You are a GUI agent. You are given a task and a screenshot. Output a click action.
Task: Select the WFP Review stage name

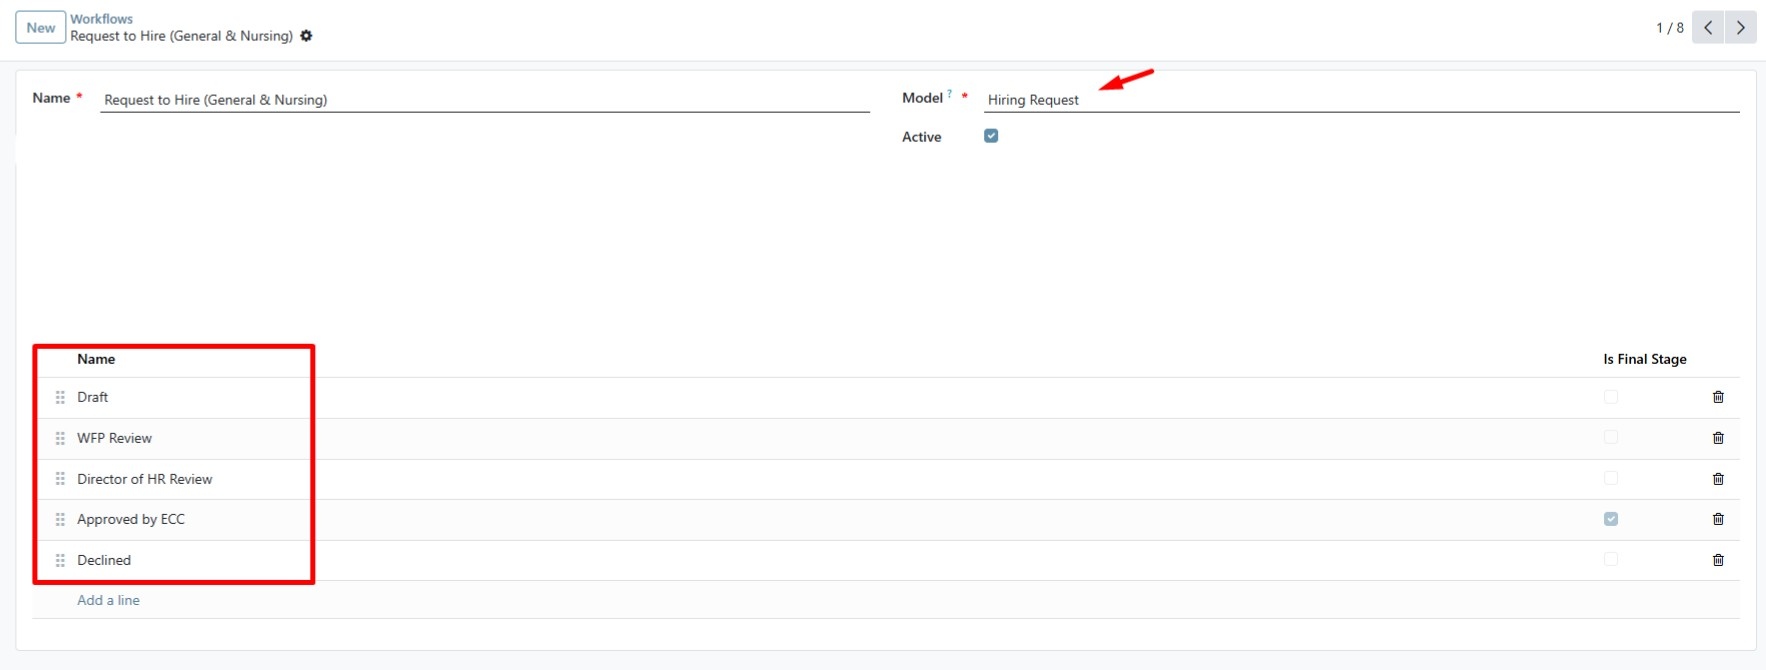click(x=114, y=438)
